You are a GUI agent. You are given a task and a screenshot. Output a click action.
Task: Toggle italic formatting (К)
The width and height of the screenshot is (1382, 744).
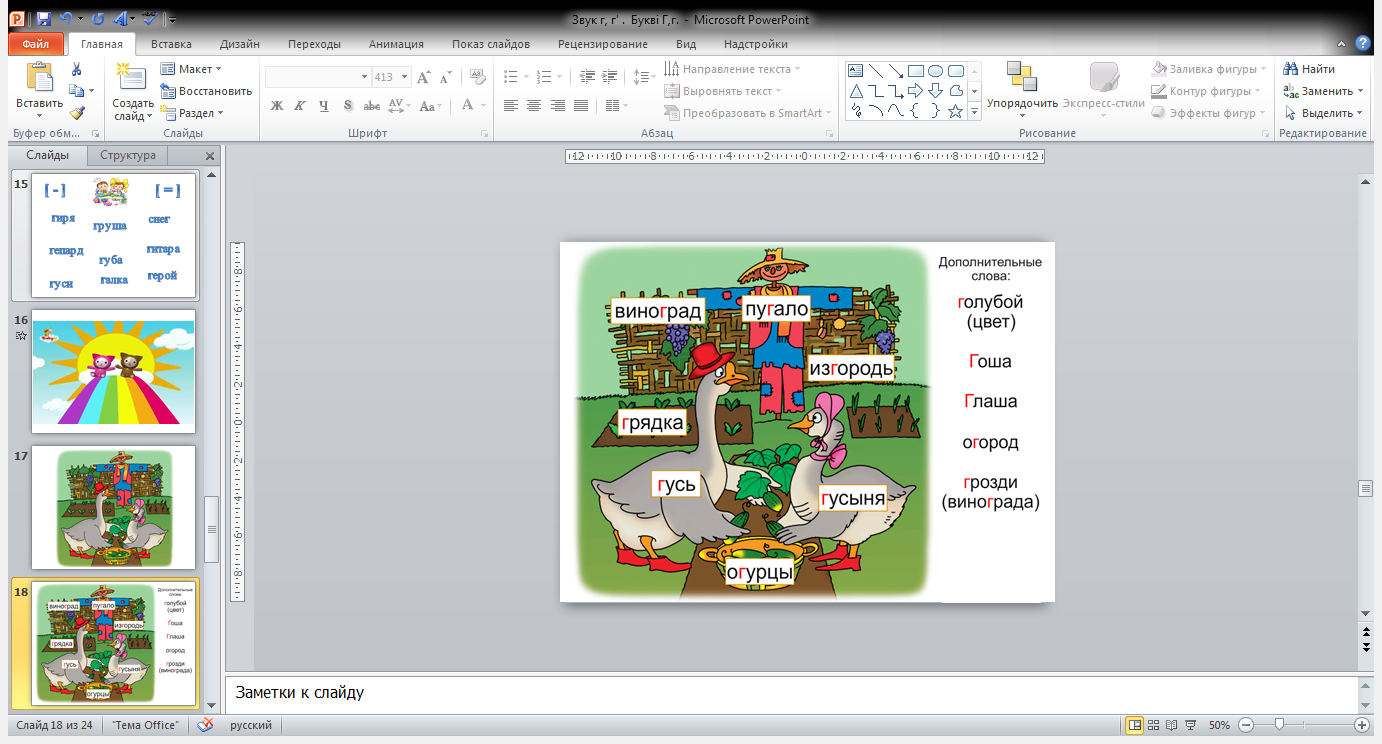[300, 106]
